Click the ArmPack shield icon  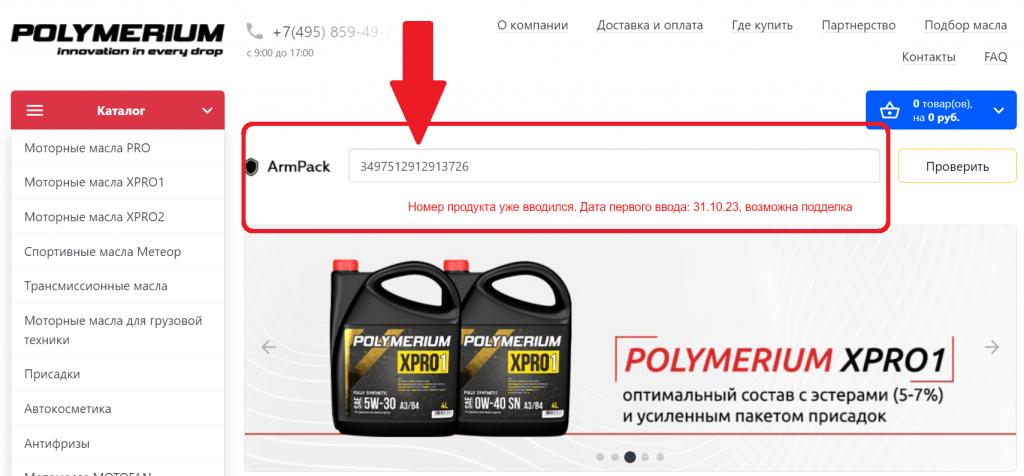[x=251, y=167]
